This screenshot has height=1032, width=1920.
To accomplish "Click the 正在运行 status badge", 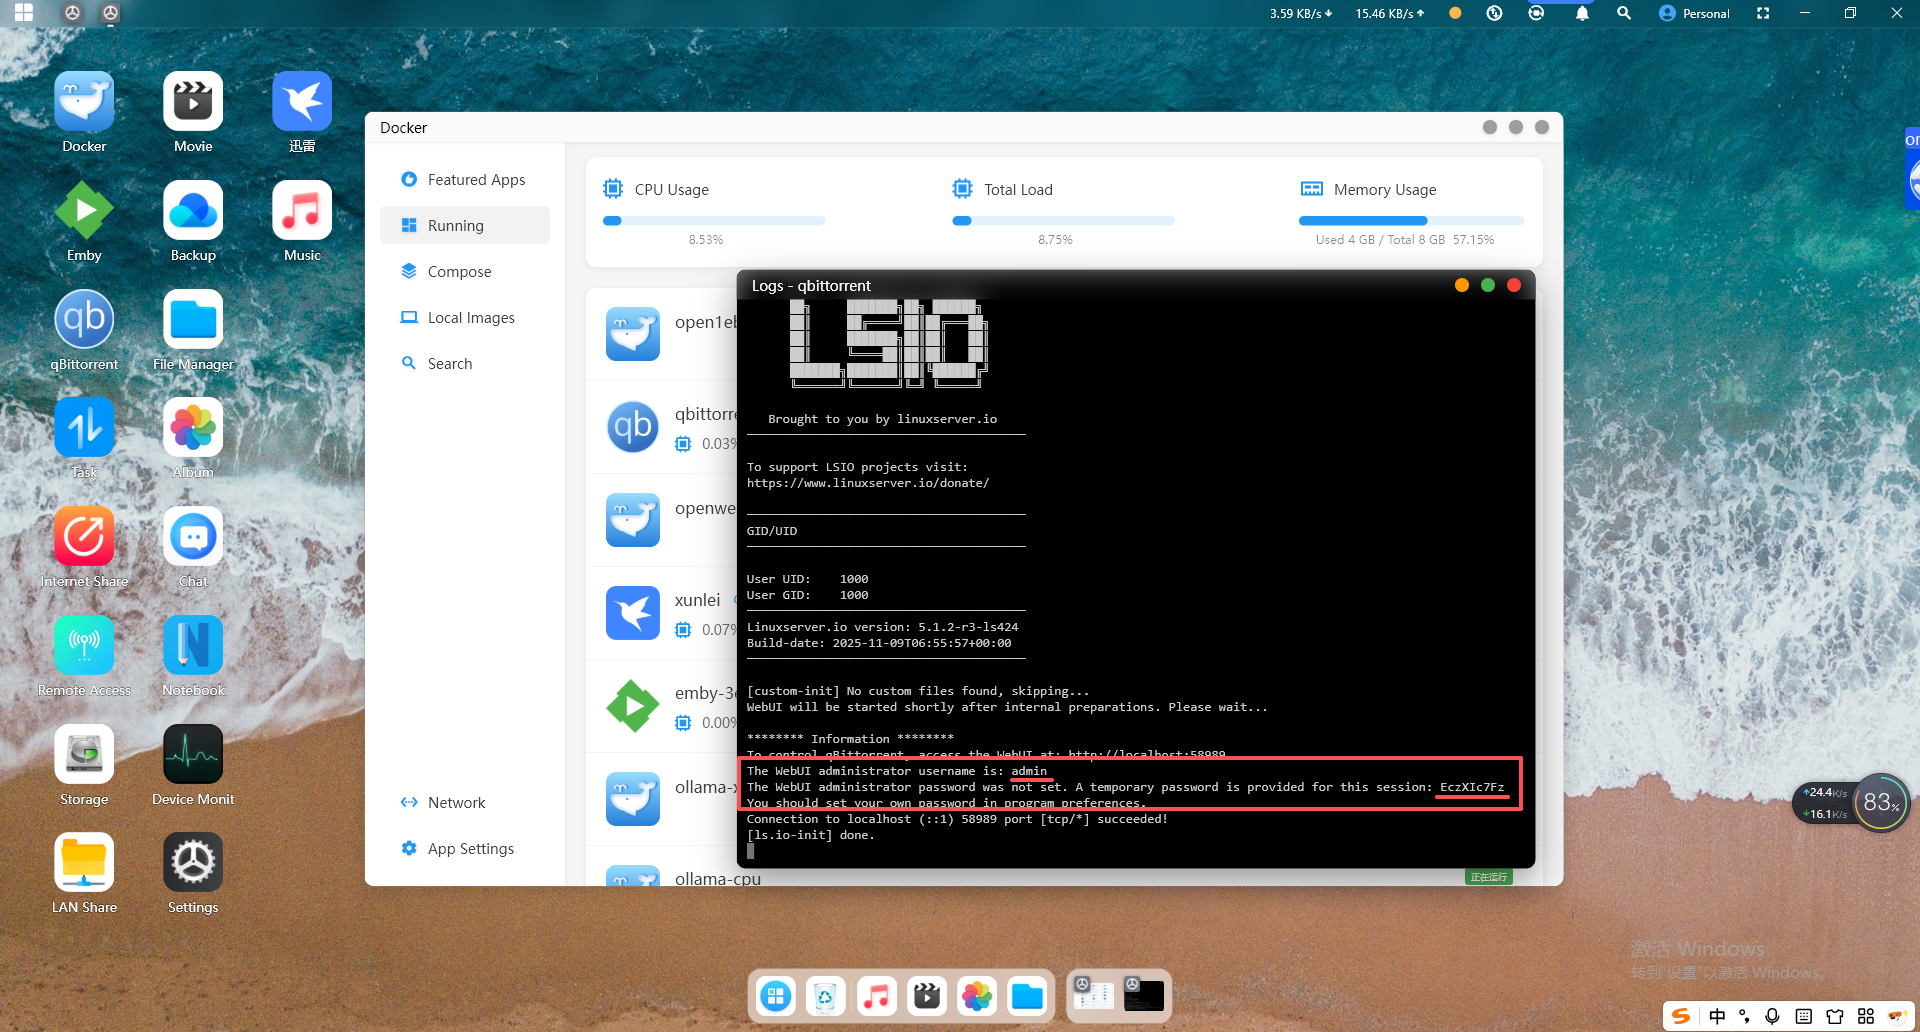I will click(x=1489, y=877).
